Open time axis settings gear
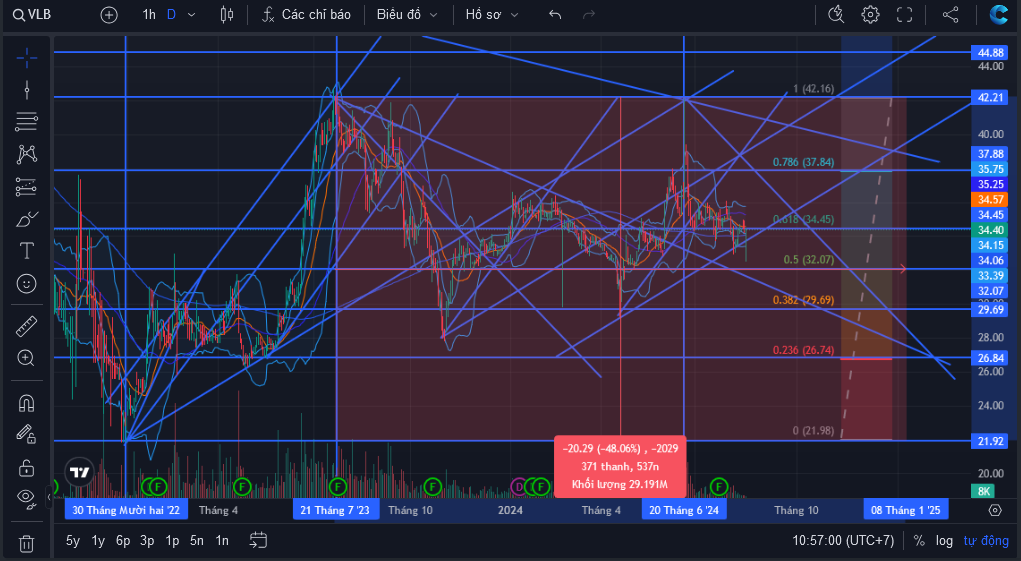The width and height of the screenshot is (1021, 561). coord(995,510)
